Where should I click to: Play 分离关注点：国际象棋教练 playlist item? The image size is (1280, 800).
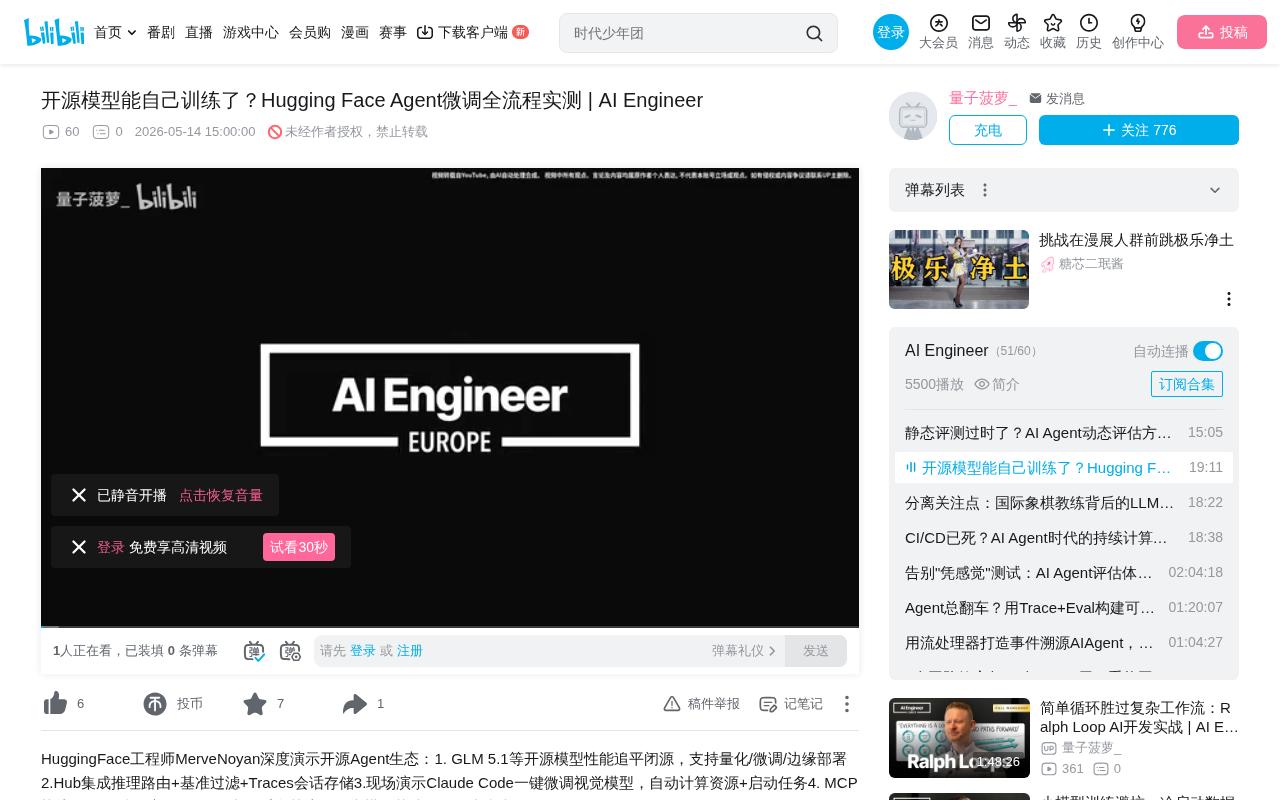[1064, 503]
